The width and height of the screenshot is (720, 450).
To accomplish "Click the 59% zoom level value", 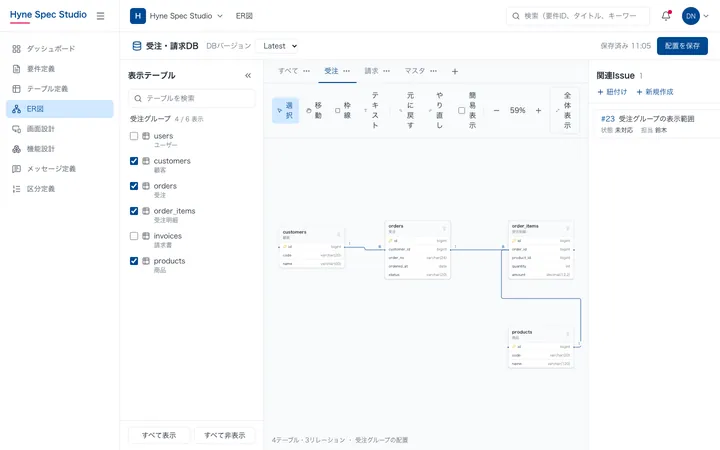I will pos(518,110).
